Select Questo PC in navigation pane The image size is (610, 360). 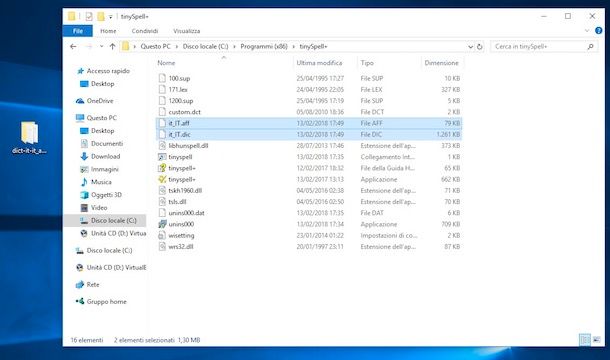point(102,118)
